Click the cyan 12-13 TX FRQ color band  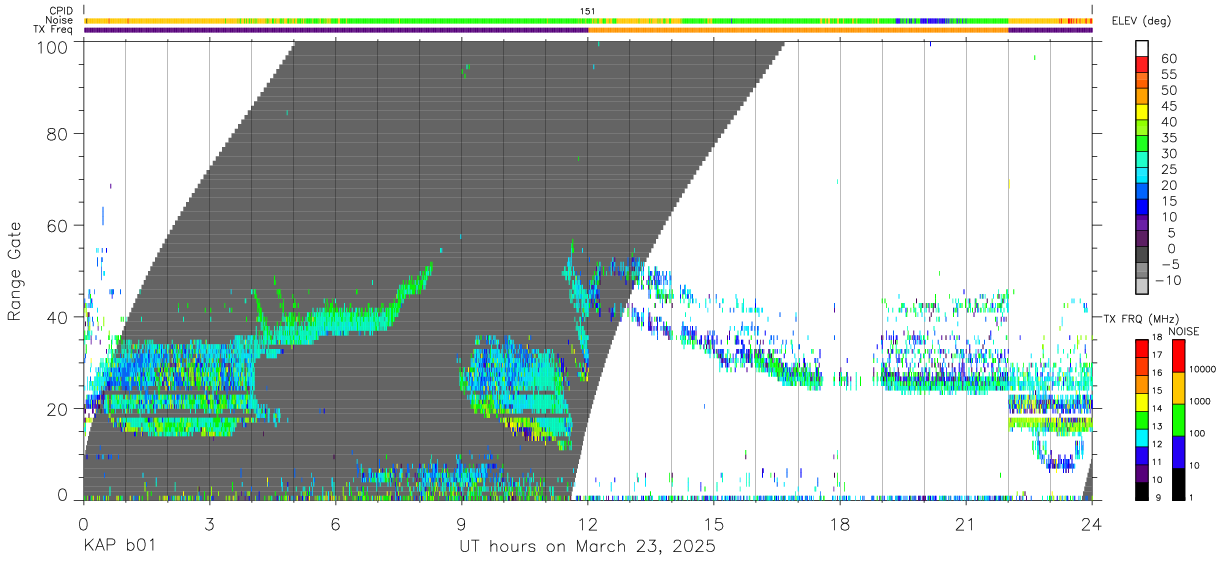pos(1142,437)
